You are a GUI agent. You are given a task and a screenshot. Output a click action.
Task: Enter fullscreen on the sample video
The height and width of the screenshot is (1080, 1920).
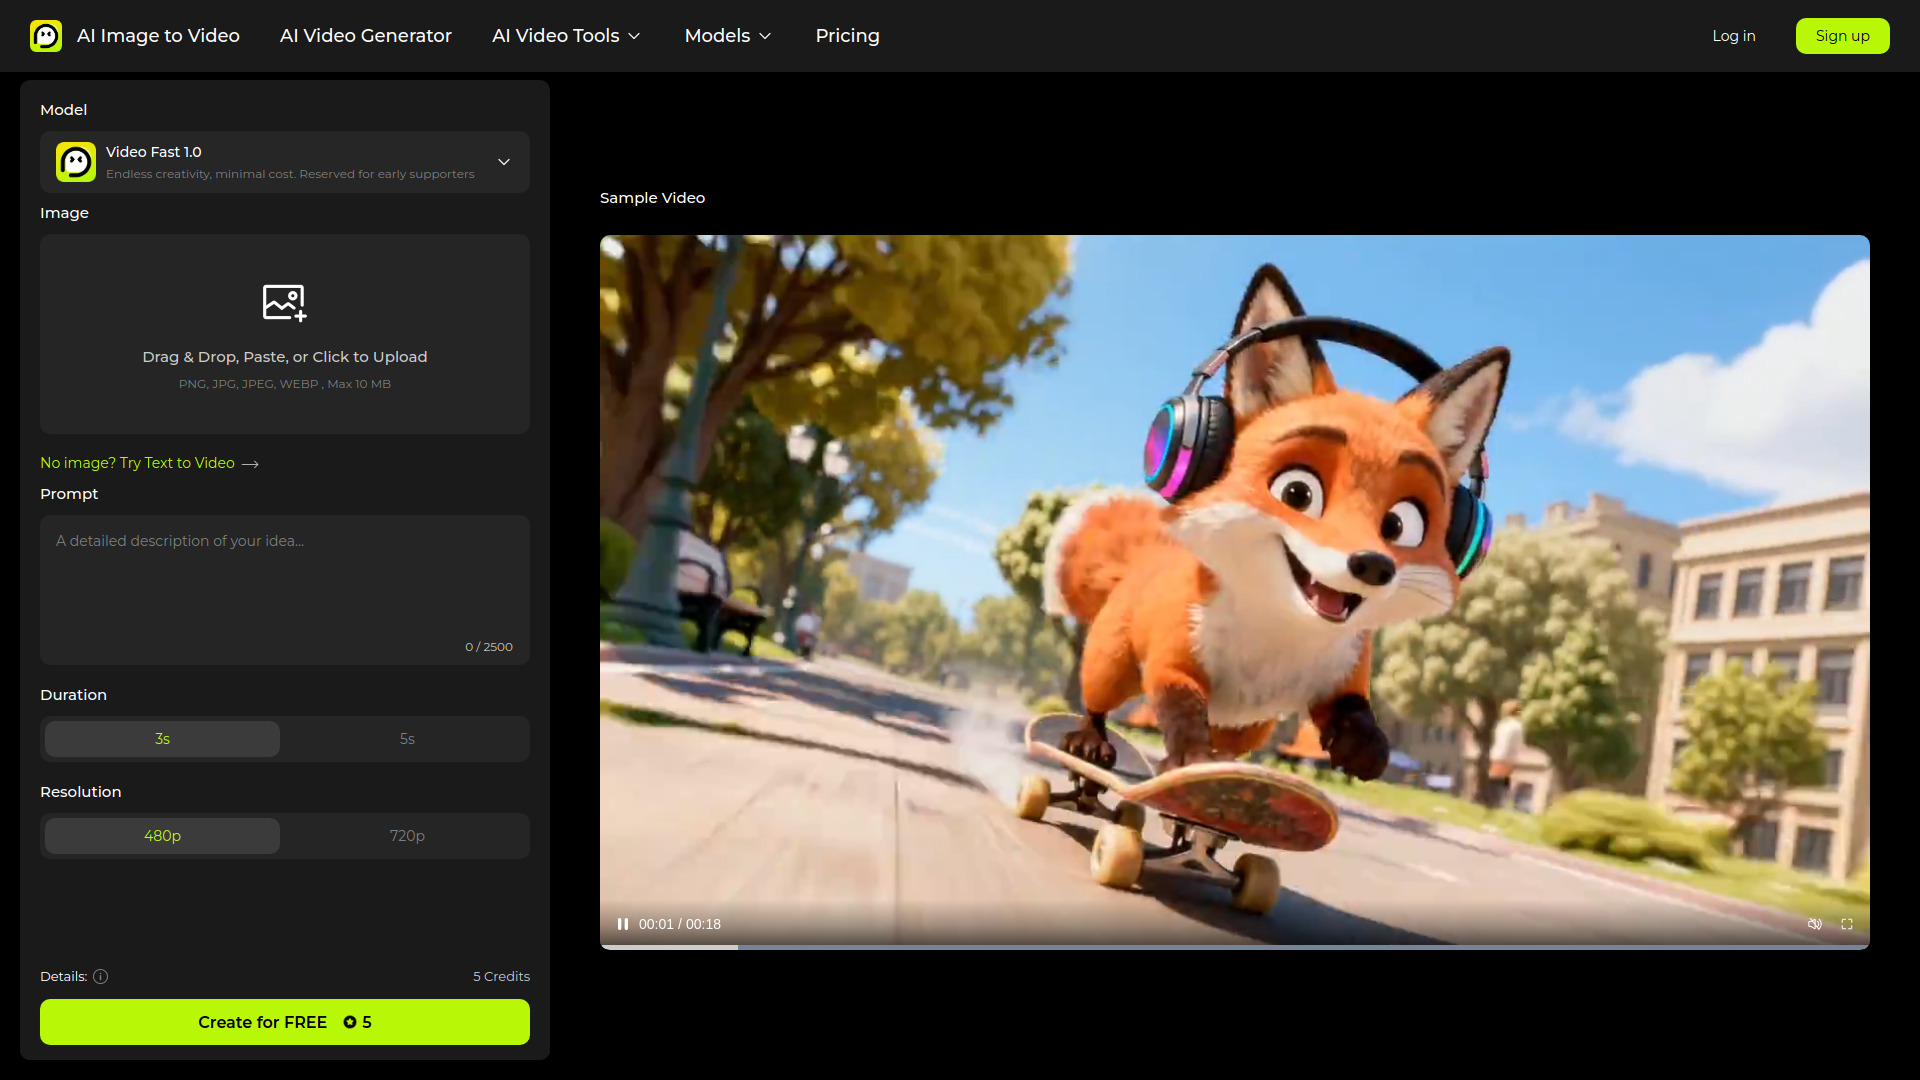coord(1848,924)
